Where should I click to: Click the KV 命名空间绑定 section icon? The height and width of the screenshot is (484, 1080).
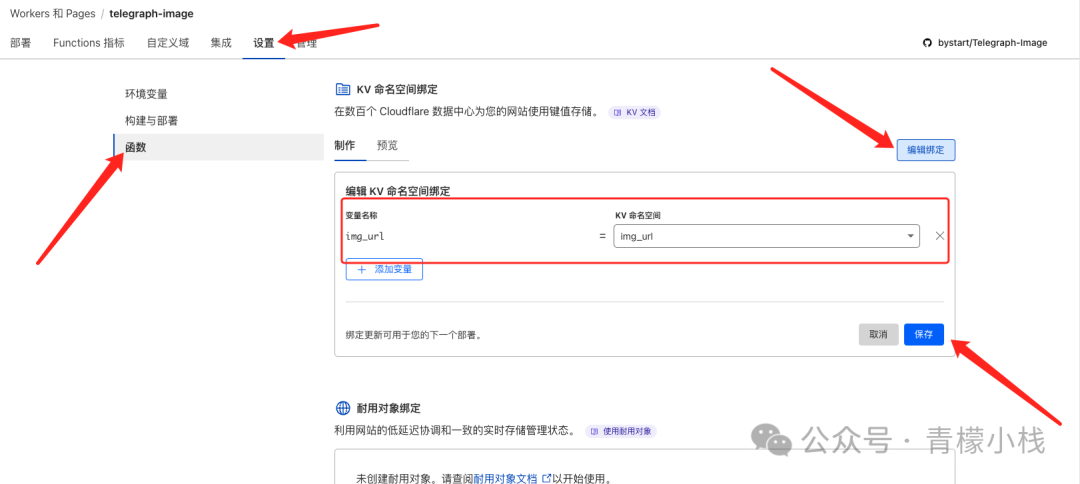point(342,89)
